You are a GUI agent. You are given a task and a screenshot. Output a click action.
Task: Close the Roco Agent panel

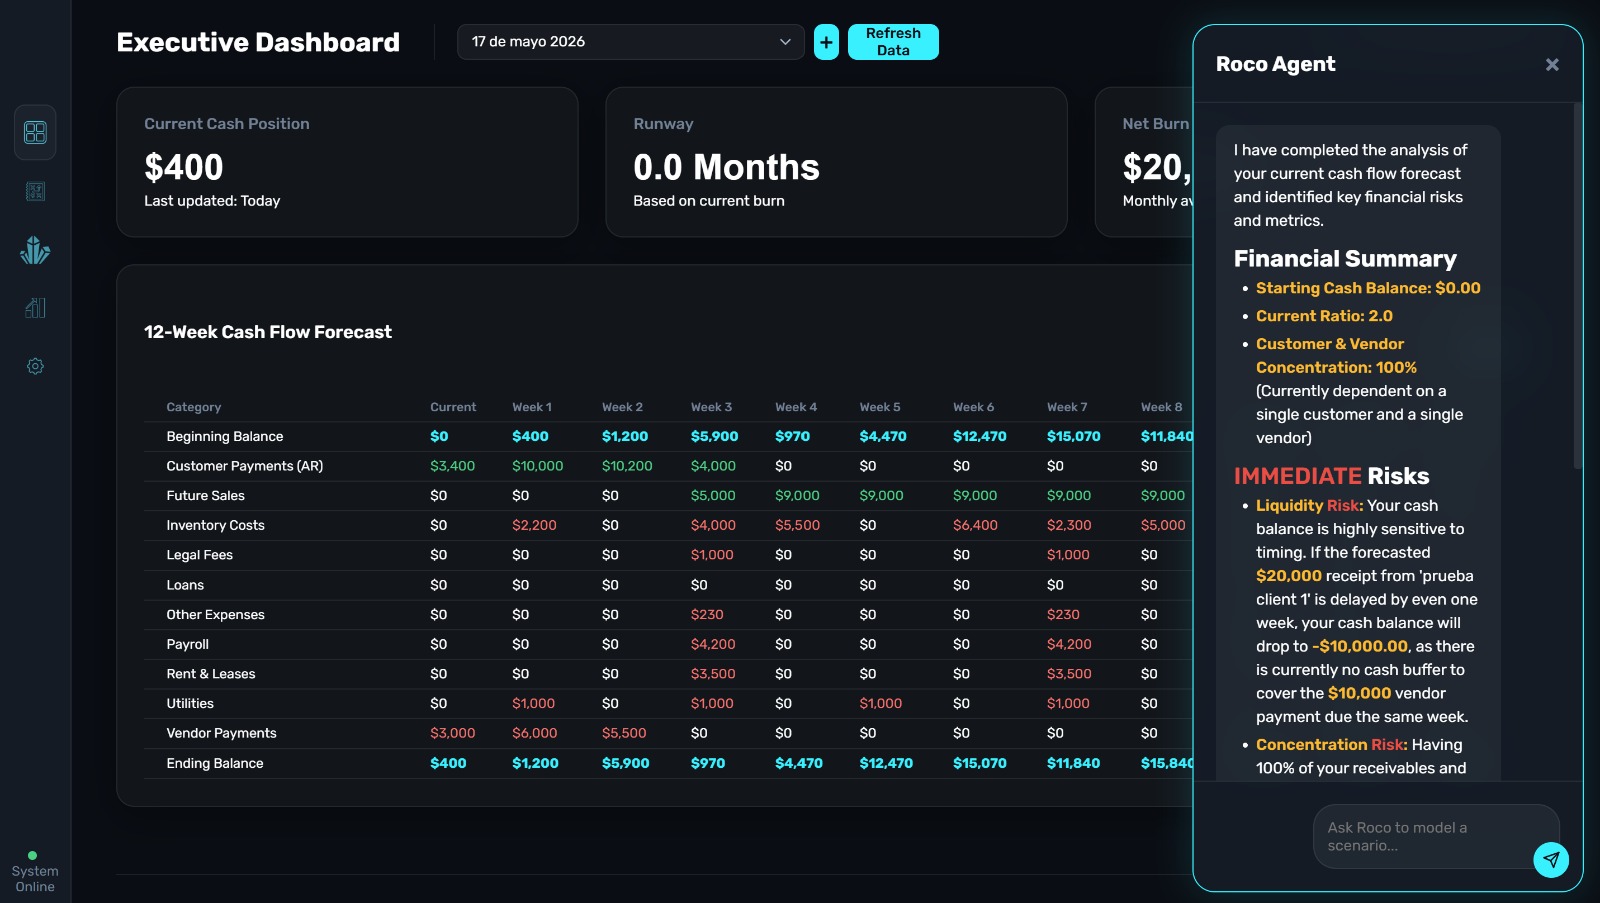click(x=1552, y=64)
